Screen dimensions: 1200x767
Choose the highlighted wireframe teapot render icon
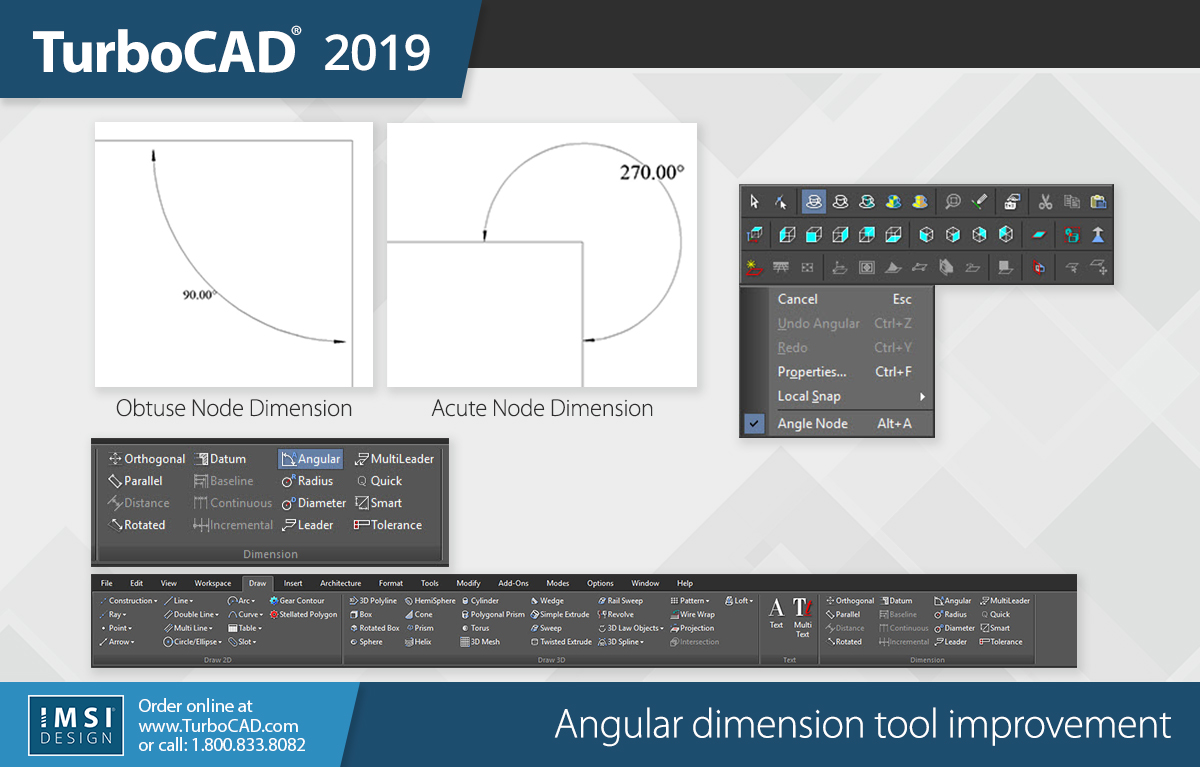coord(814,202)
